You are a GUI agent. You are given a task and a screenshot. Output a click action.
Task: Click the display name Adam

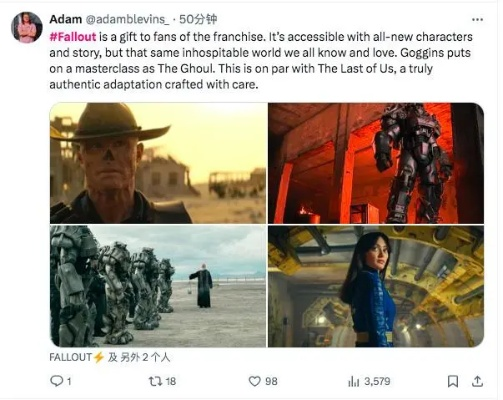(x=66, y=19)
